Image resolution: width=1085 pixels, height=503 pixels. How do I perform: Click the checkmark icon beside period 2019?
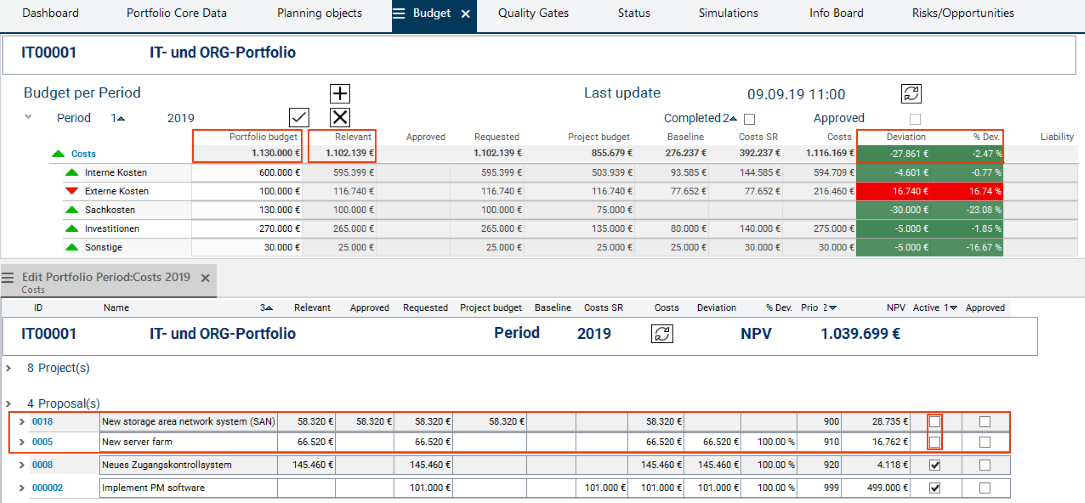(x=298, y=117)
